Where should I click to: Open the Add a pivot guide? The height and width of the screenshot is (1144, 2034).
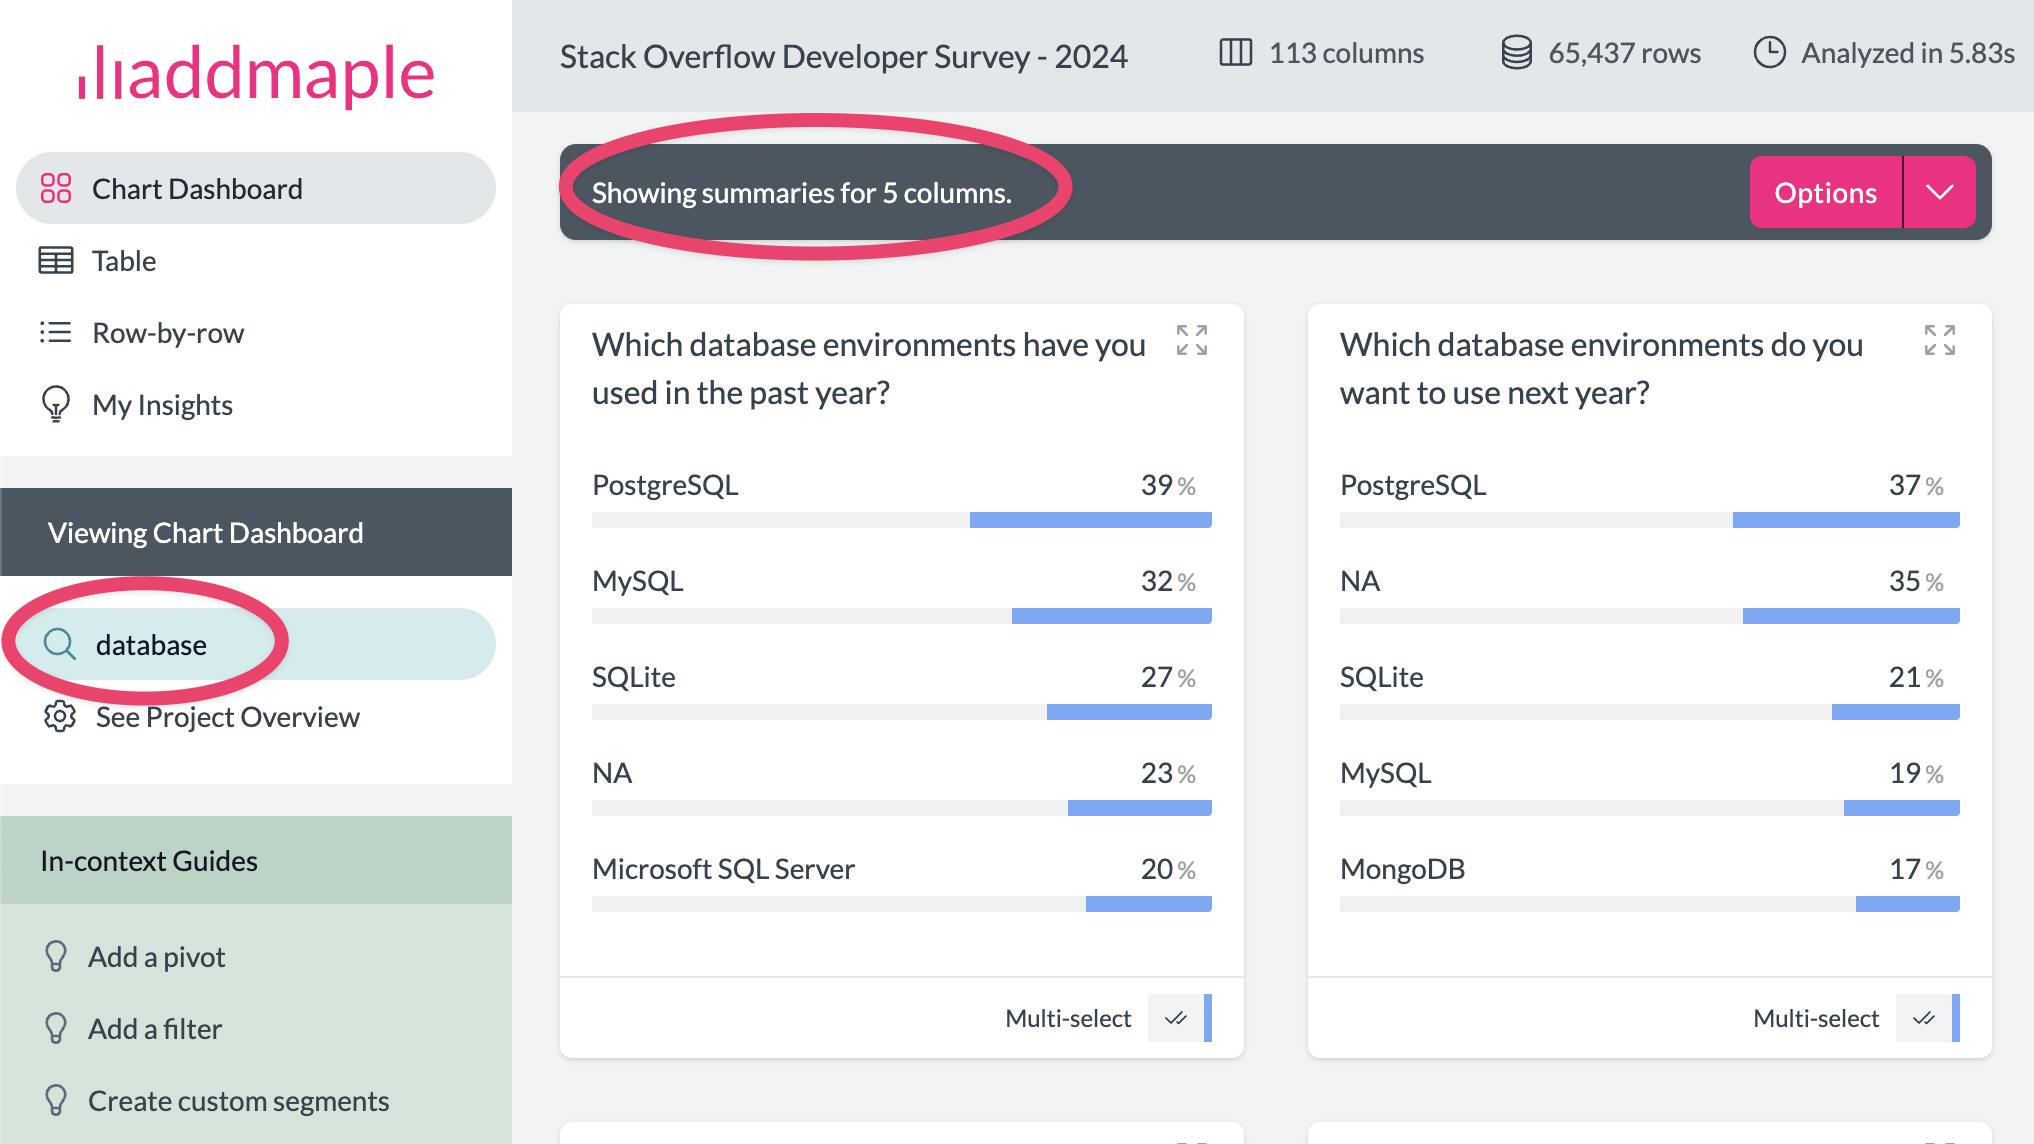(x=156, y=956)
